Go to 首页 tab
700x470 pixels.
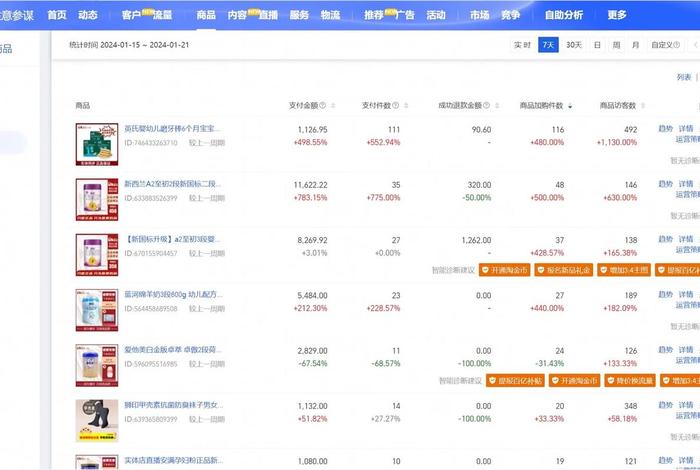coord(57,15)
